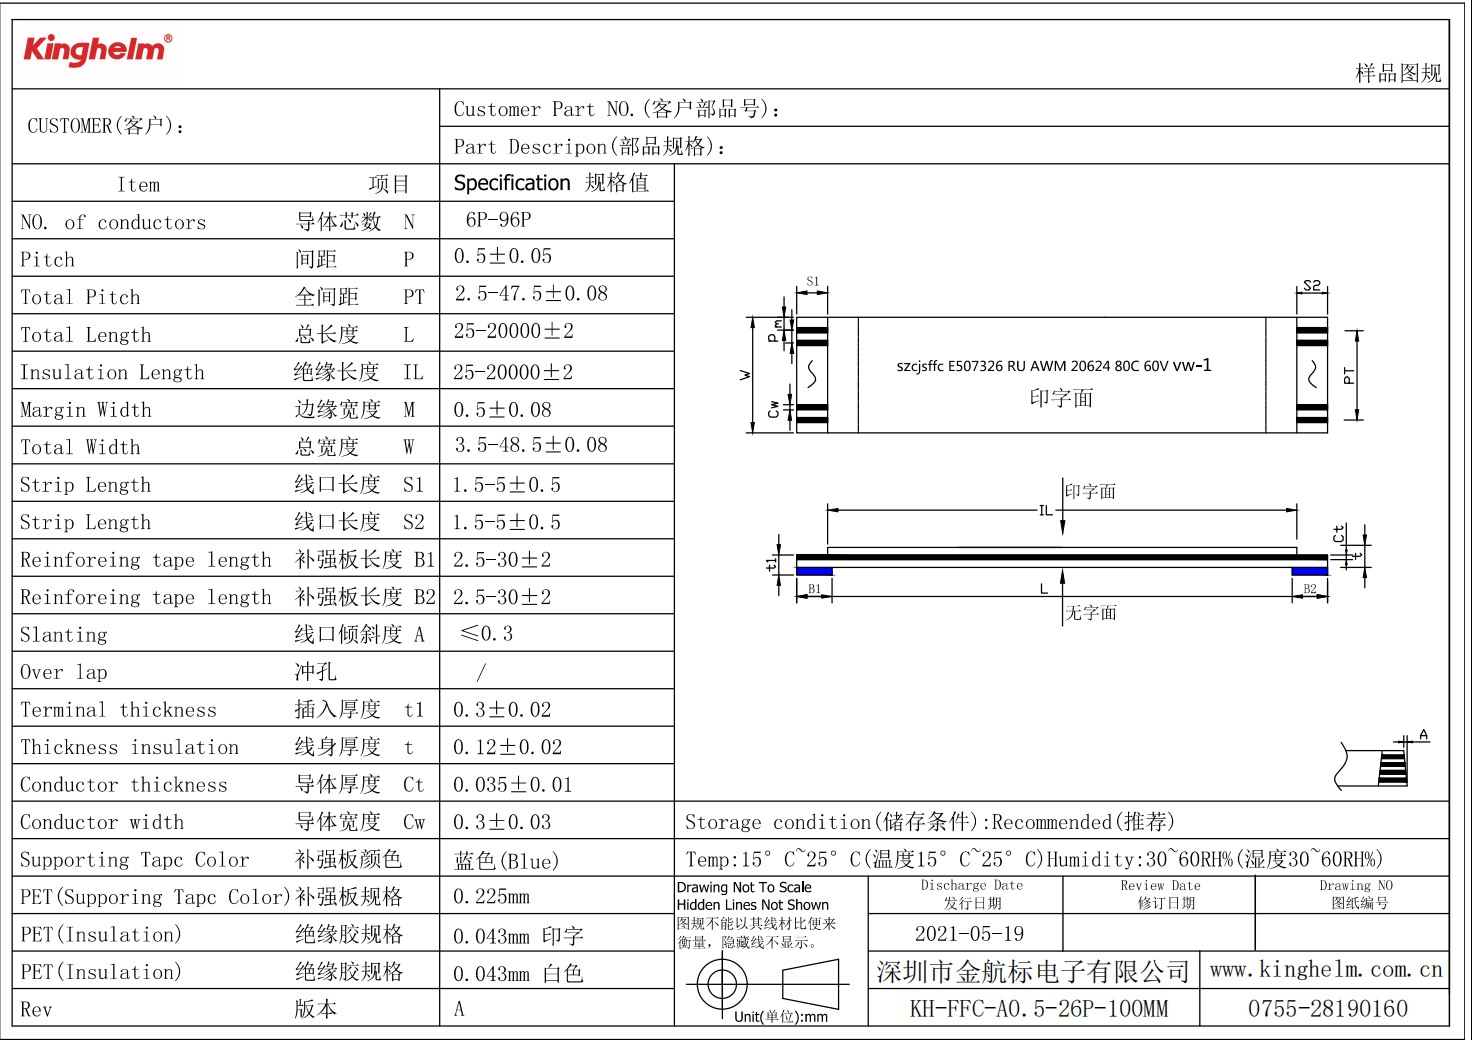Select phone number '0755-28190160'

pyautogui.click(x=1327, y=1009)
